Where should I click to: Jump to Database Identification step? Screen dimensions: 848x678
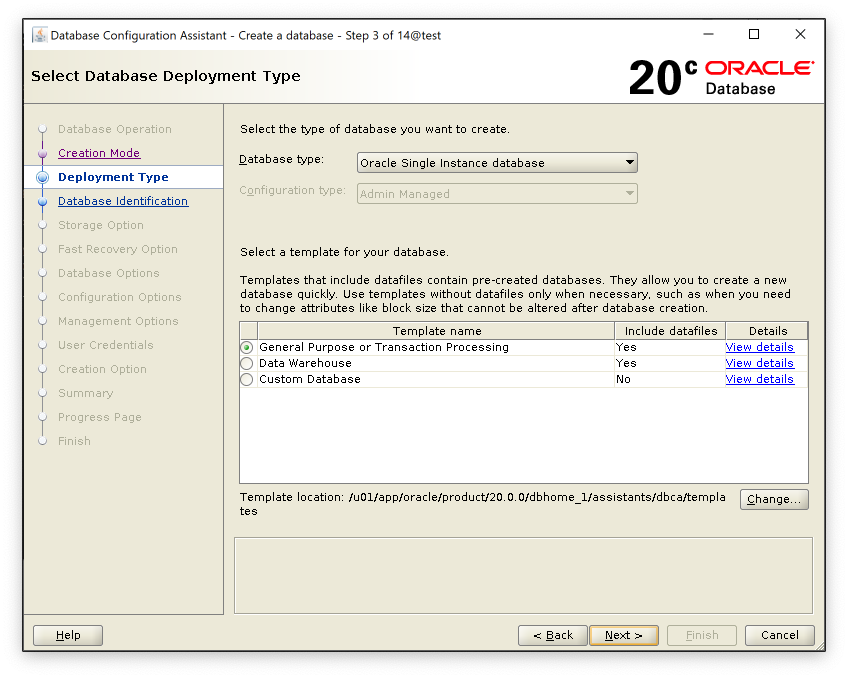pos(123,201)
